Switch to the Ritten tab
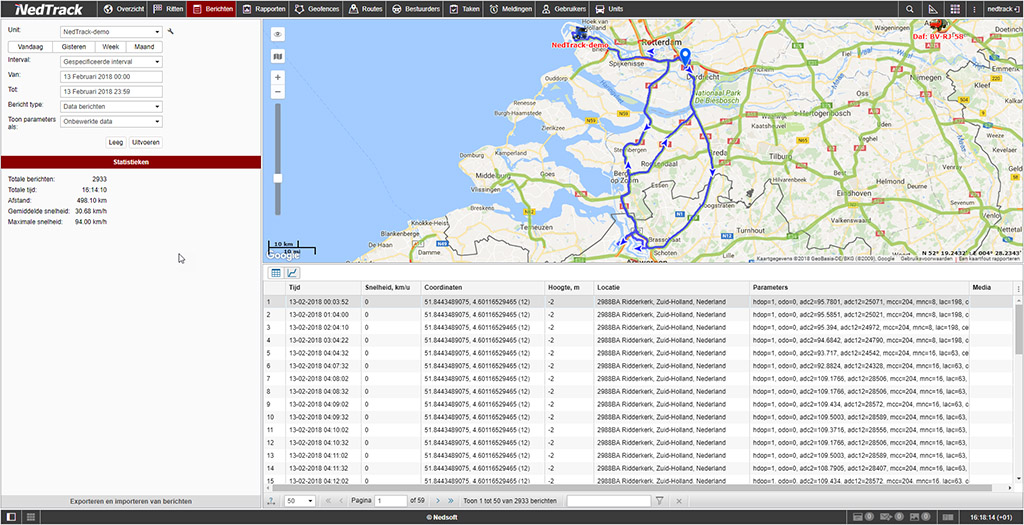The height and width of the screenshot is (525, 1024). click(167, 9)
